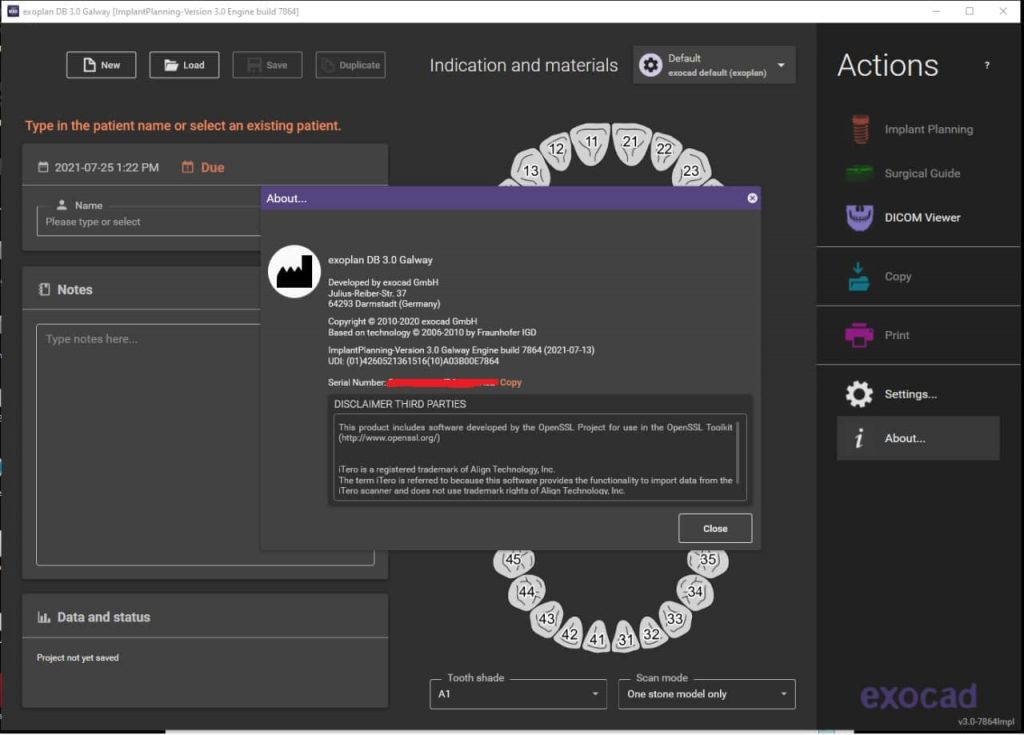Toggle tooth 21 on the dental chart
Image resolution: width=1024 pixels, height=735 pixels.
[630, 142]
